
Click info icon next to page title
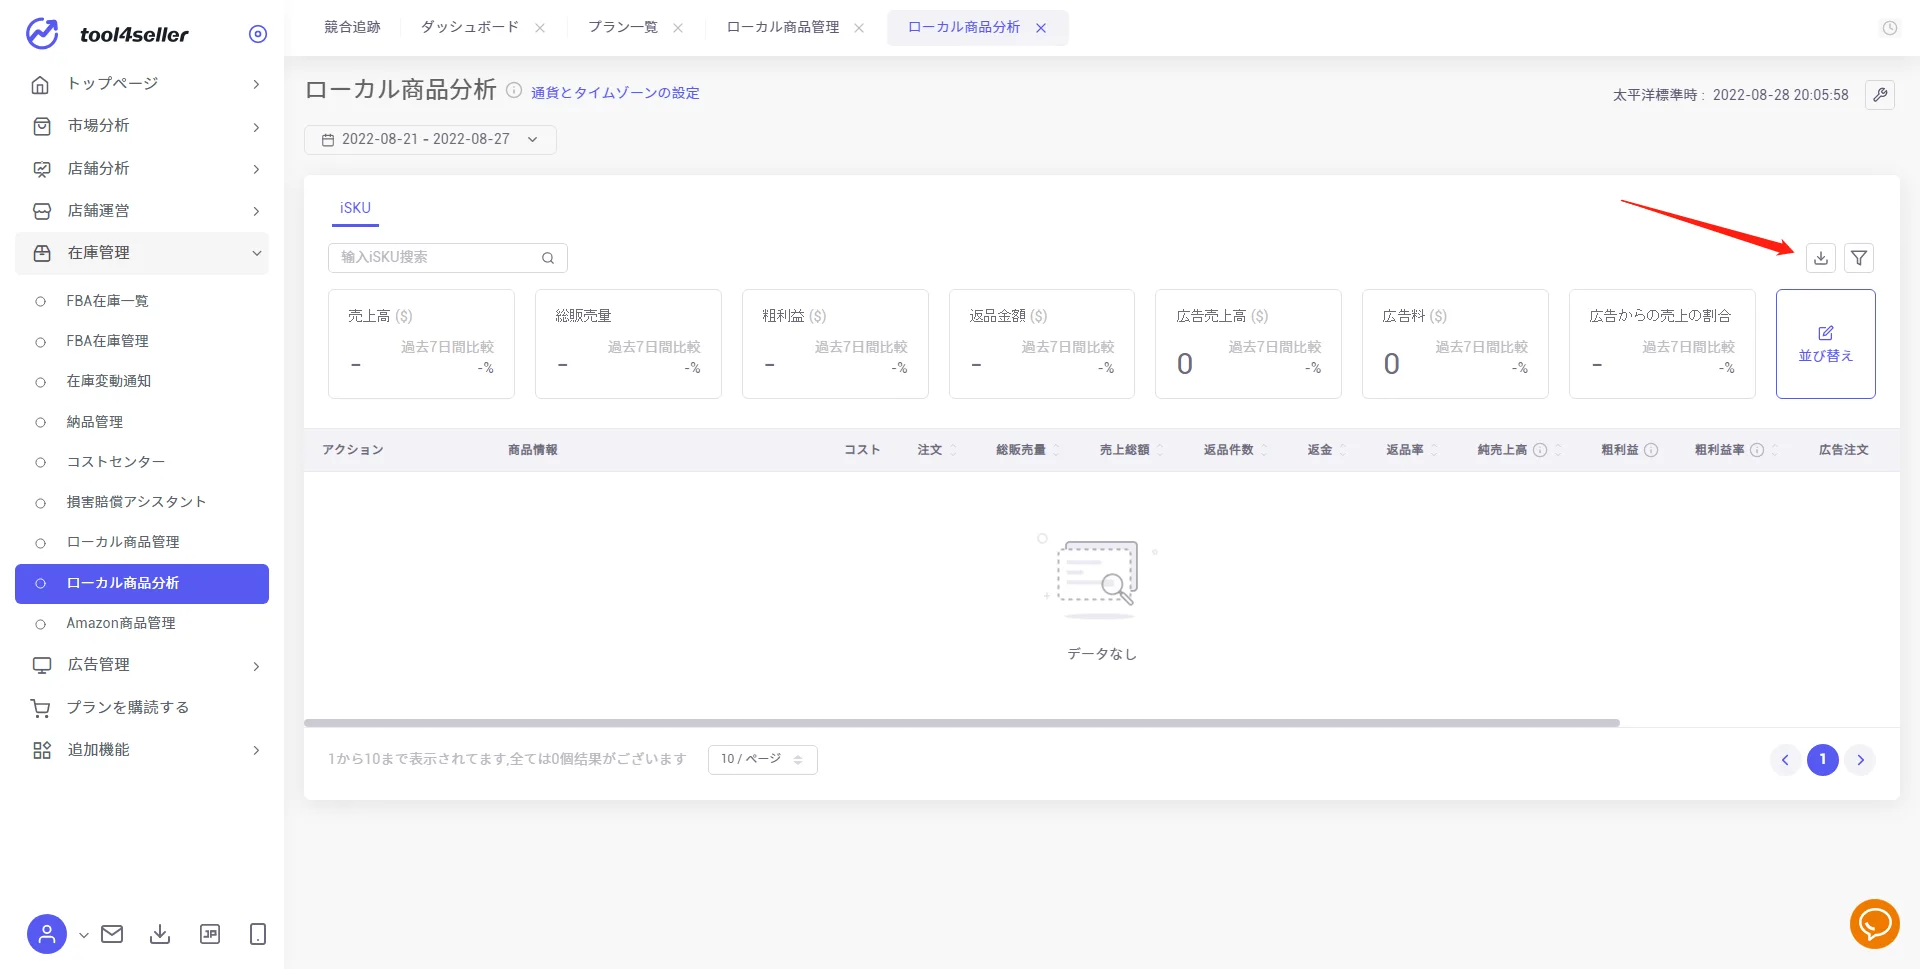click(514, 90)
